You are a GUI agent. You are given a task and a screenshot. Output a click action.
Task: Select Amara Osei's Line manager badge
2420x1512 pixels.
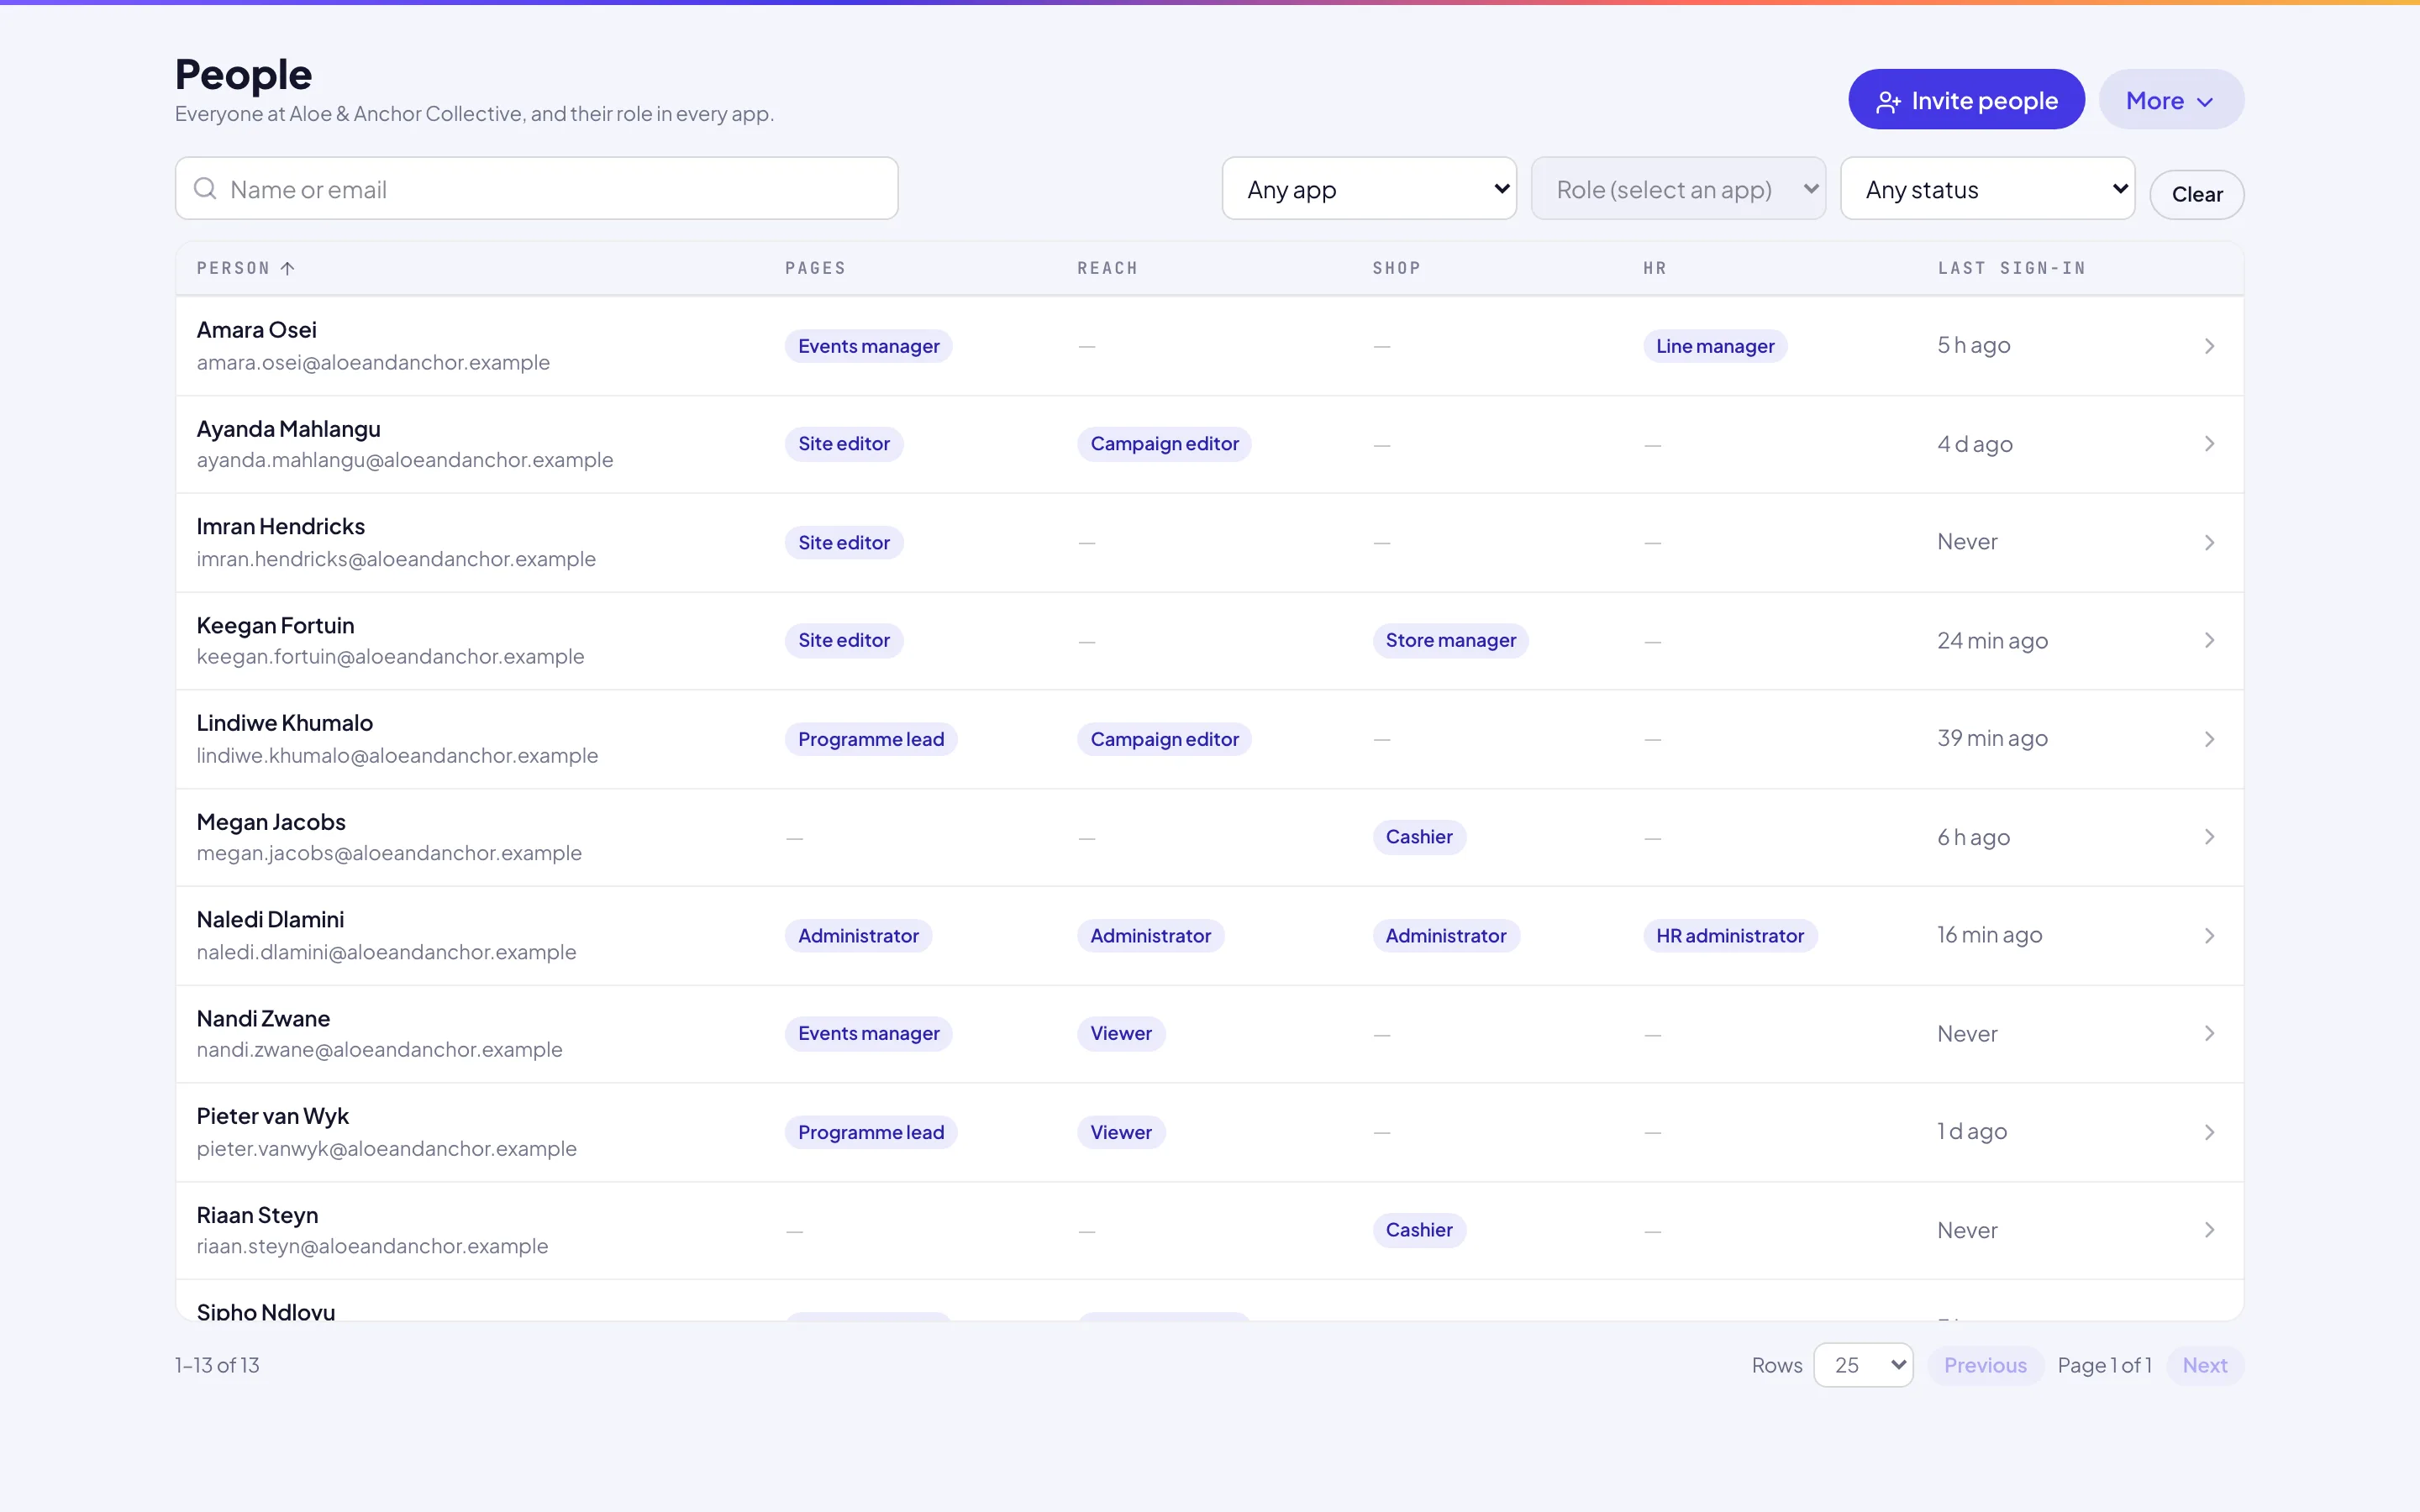(x=1715, y=346)
